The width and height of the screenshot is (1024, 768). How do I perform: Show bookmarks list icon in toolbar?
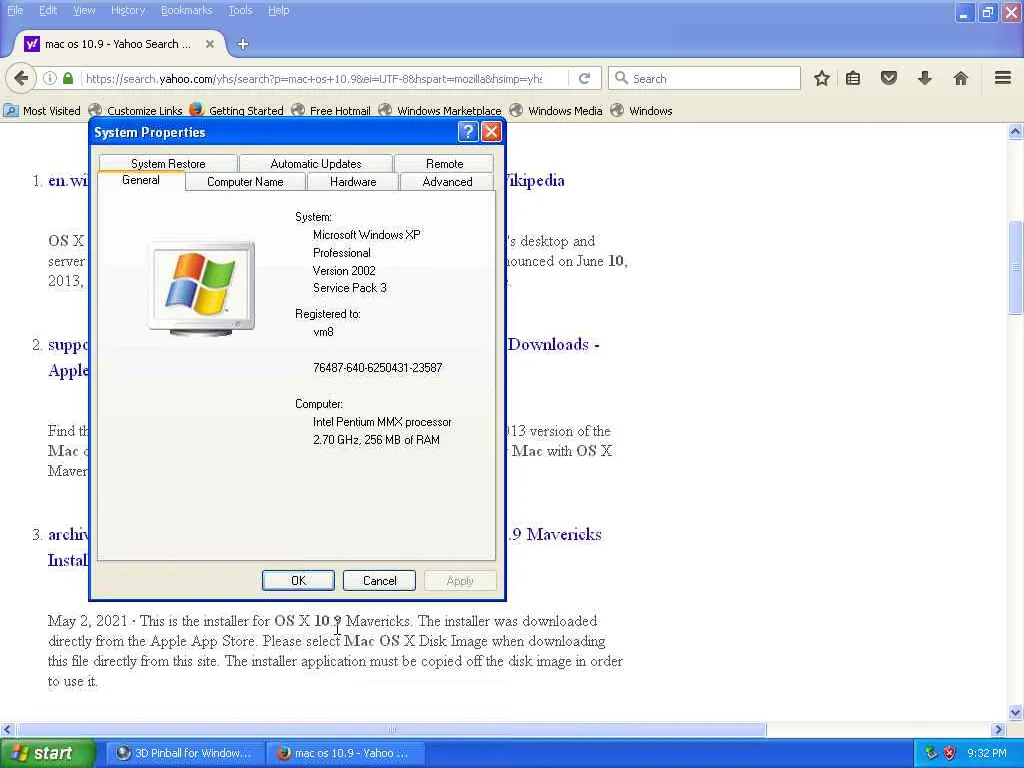coord(853,78)
